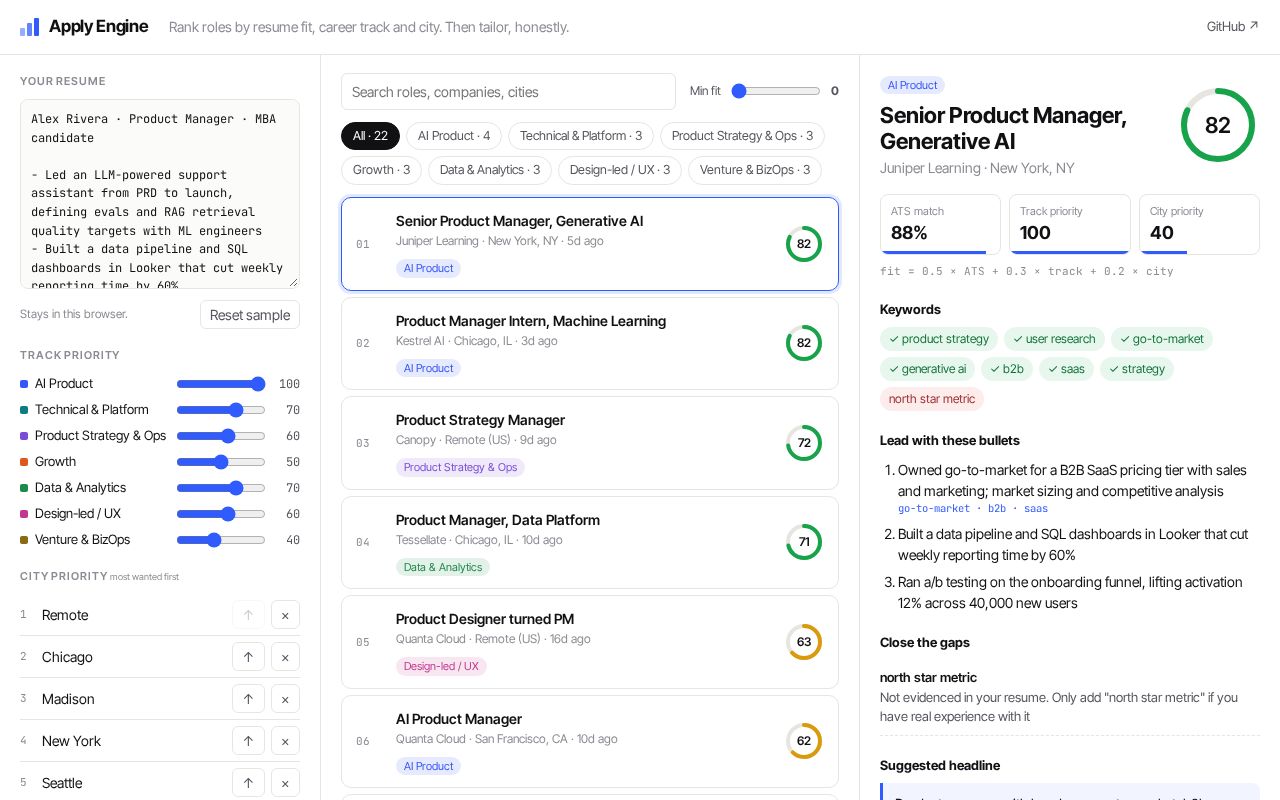Click the 63 fit ring for Product Designer turned PM

[x=804, y=642]
